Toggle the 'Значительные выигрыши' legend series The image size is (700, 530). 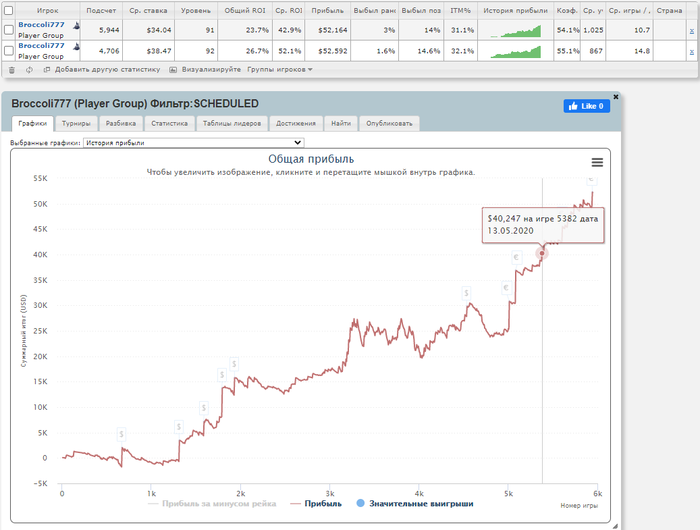(x=415, y=504)
